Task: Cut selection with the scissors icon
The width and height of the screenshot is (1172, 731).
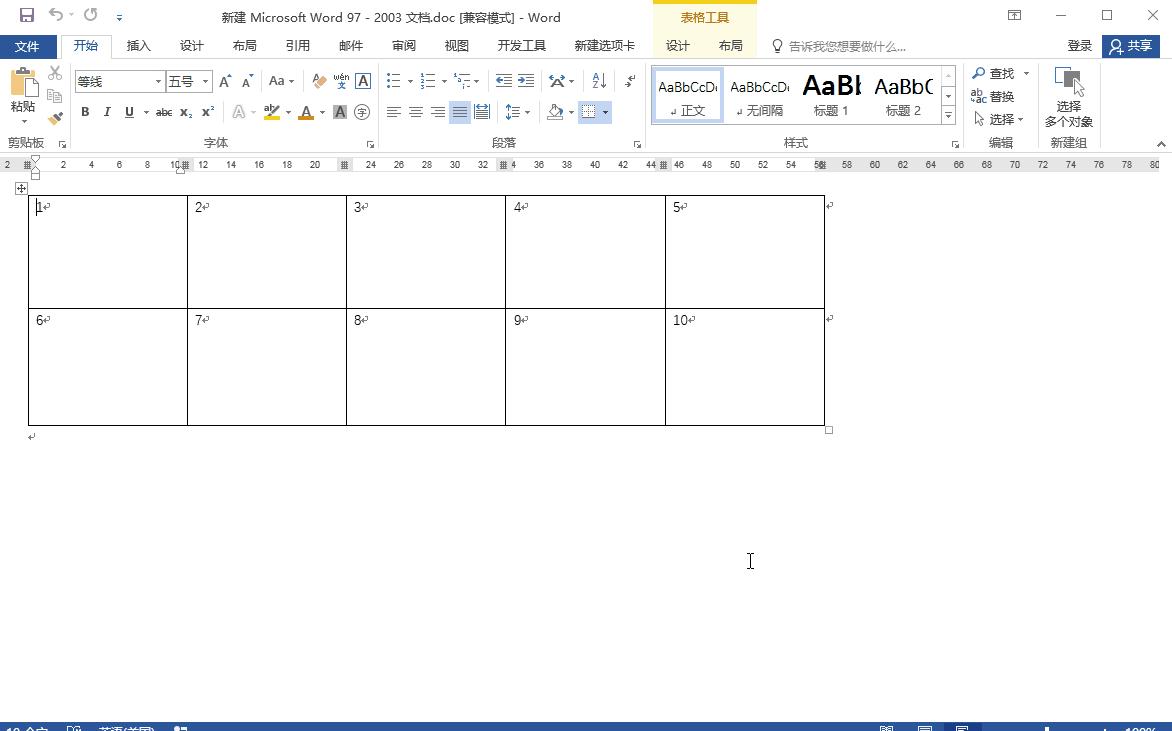Action: (55, 73)
